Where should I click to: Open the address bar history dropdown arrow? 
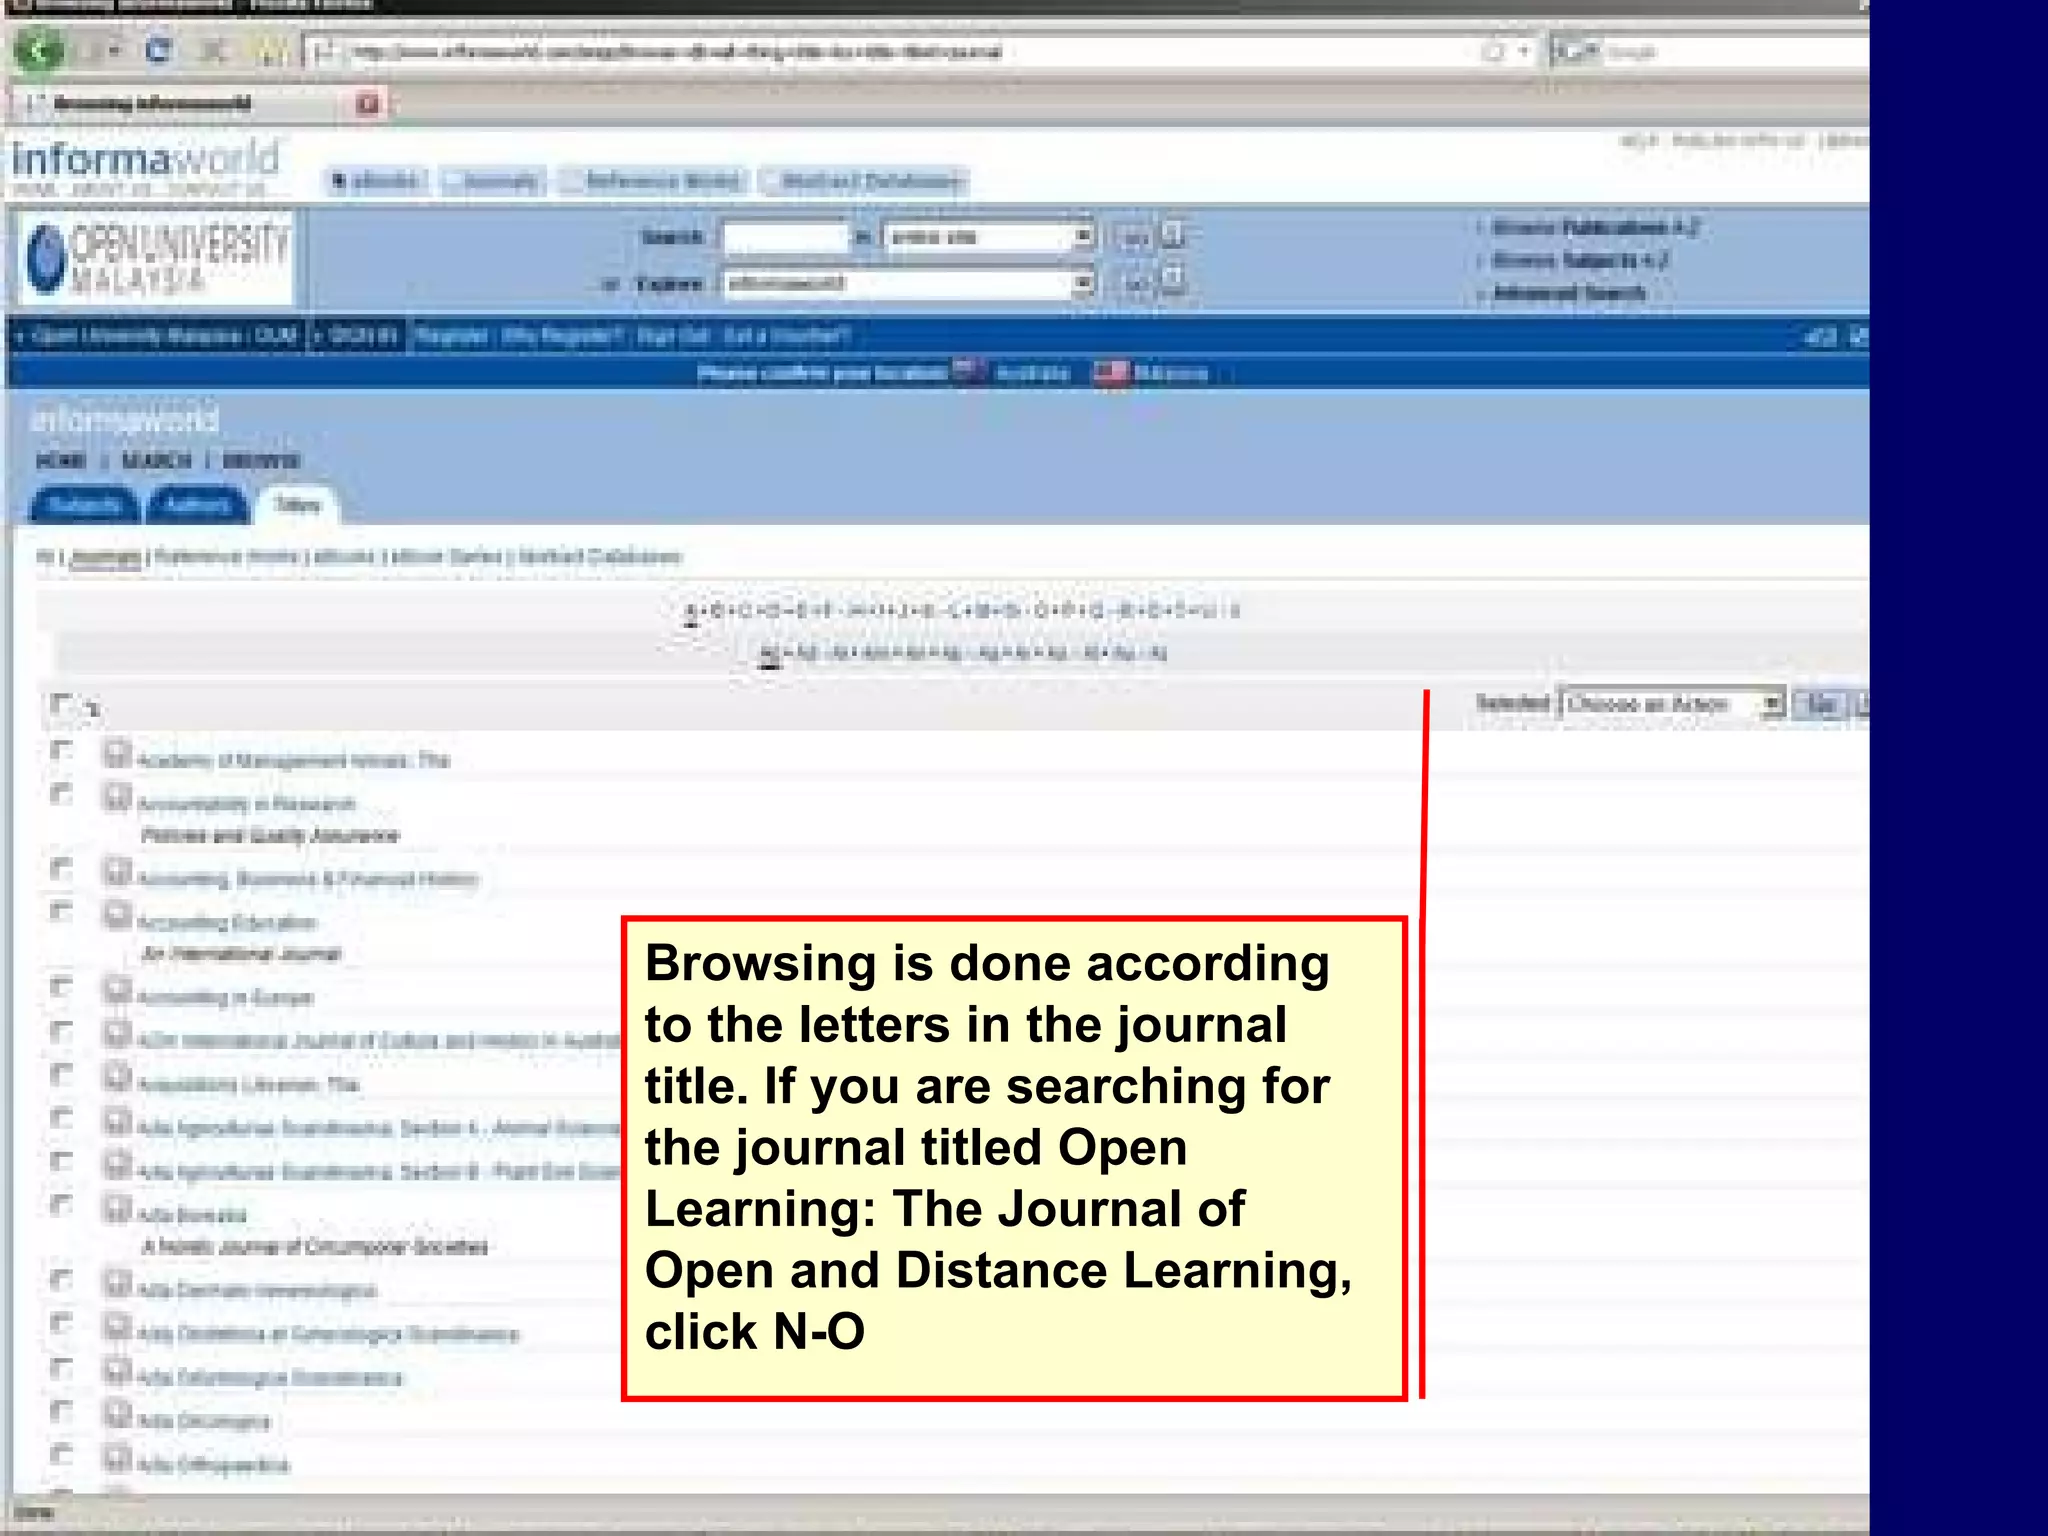click(x=1523, y=52)
